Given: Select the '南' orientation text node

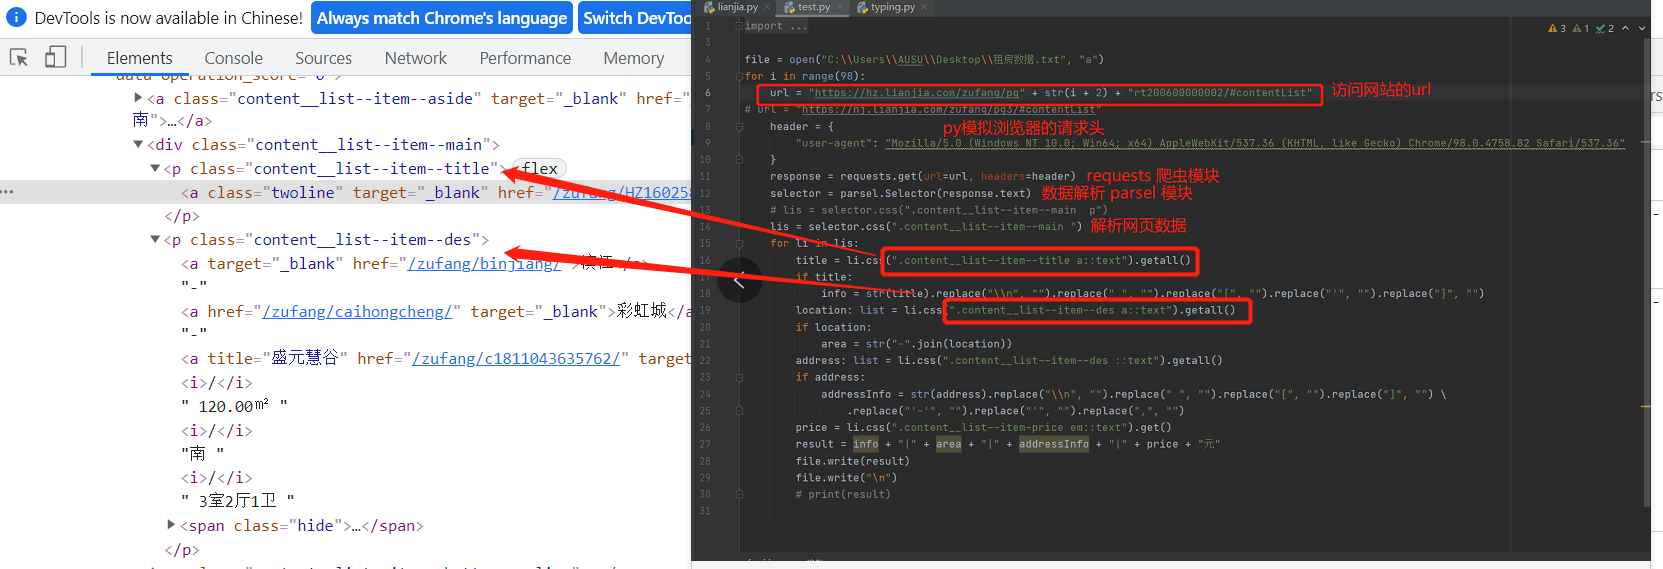Looking at the screenshot, I should 202,453.
